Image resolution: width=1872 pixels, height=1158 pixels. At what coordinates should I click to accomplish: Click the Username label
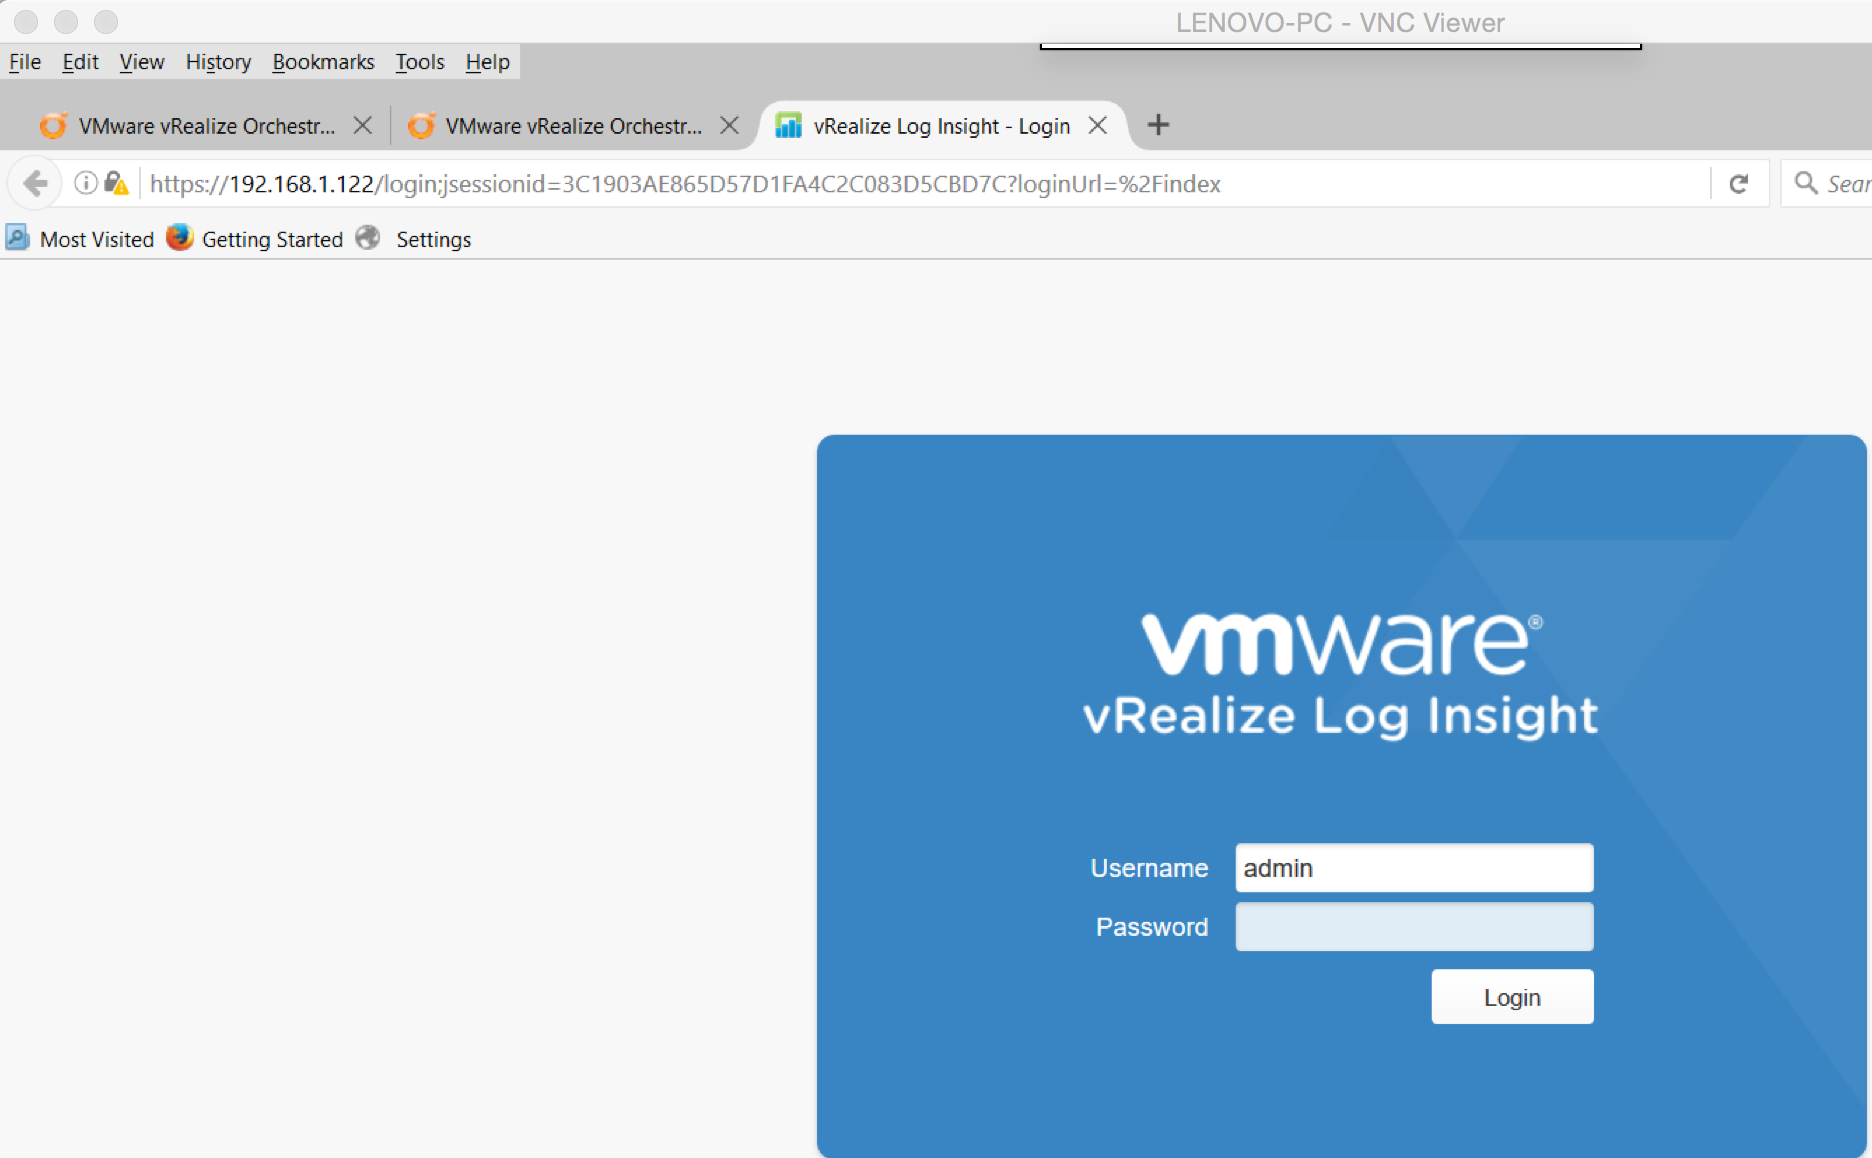click(x=1149, y=868)
